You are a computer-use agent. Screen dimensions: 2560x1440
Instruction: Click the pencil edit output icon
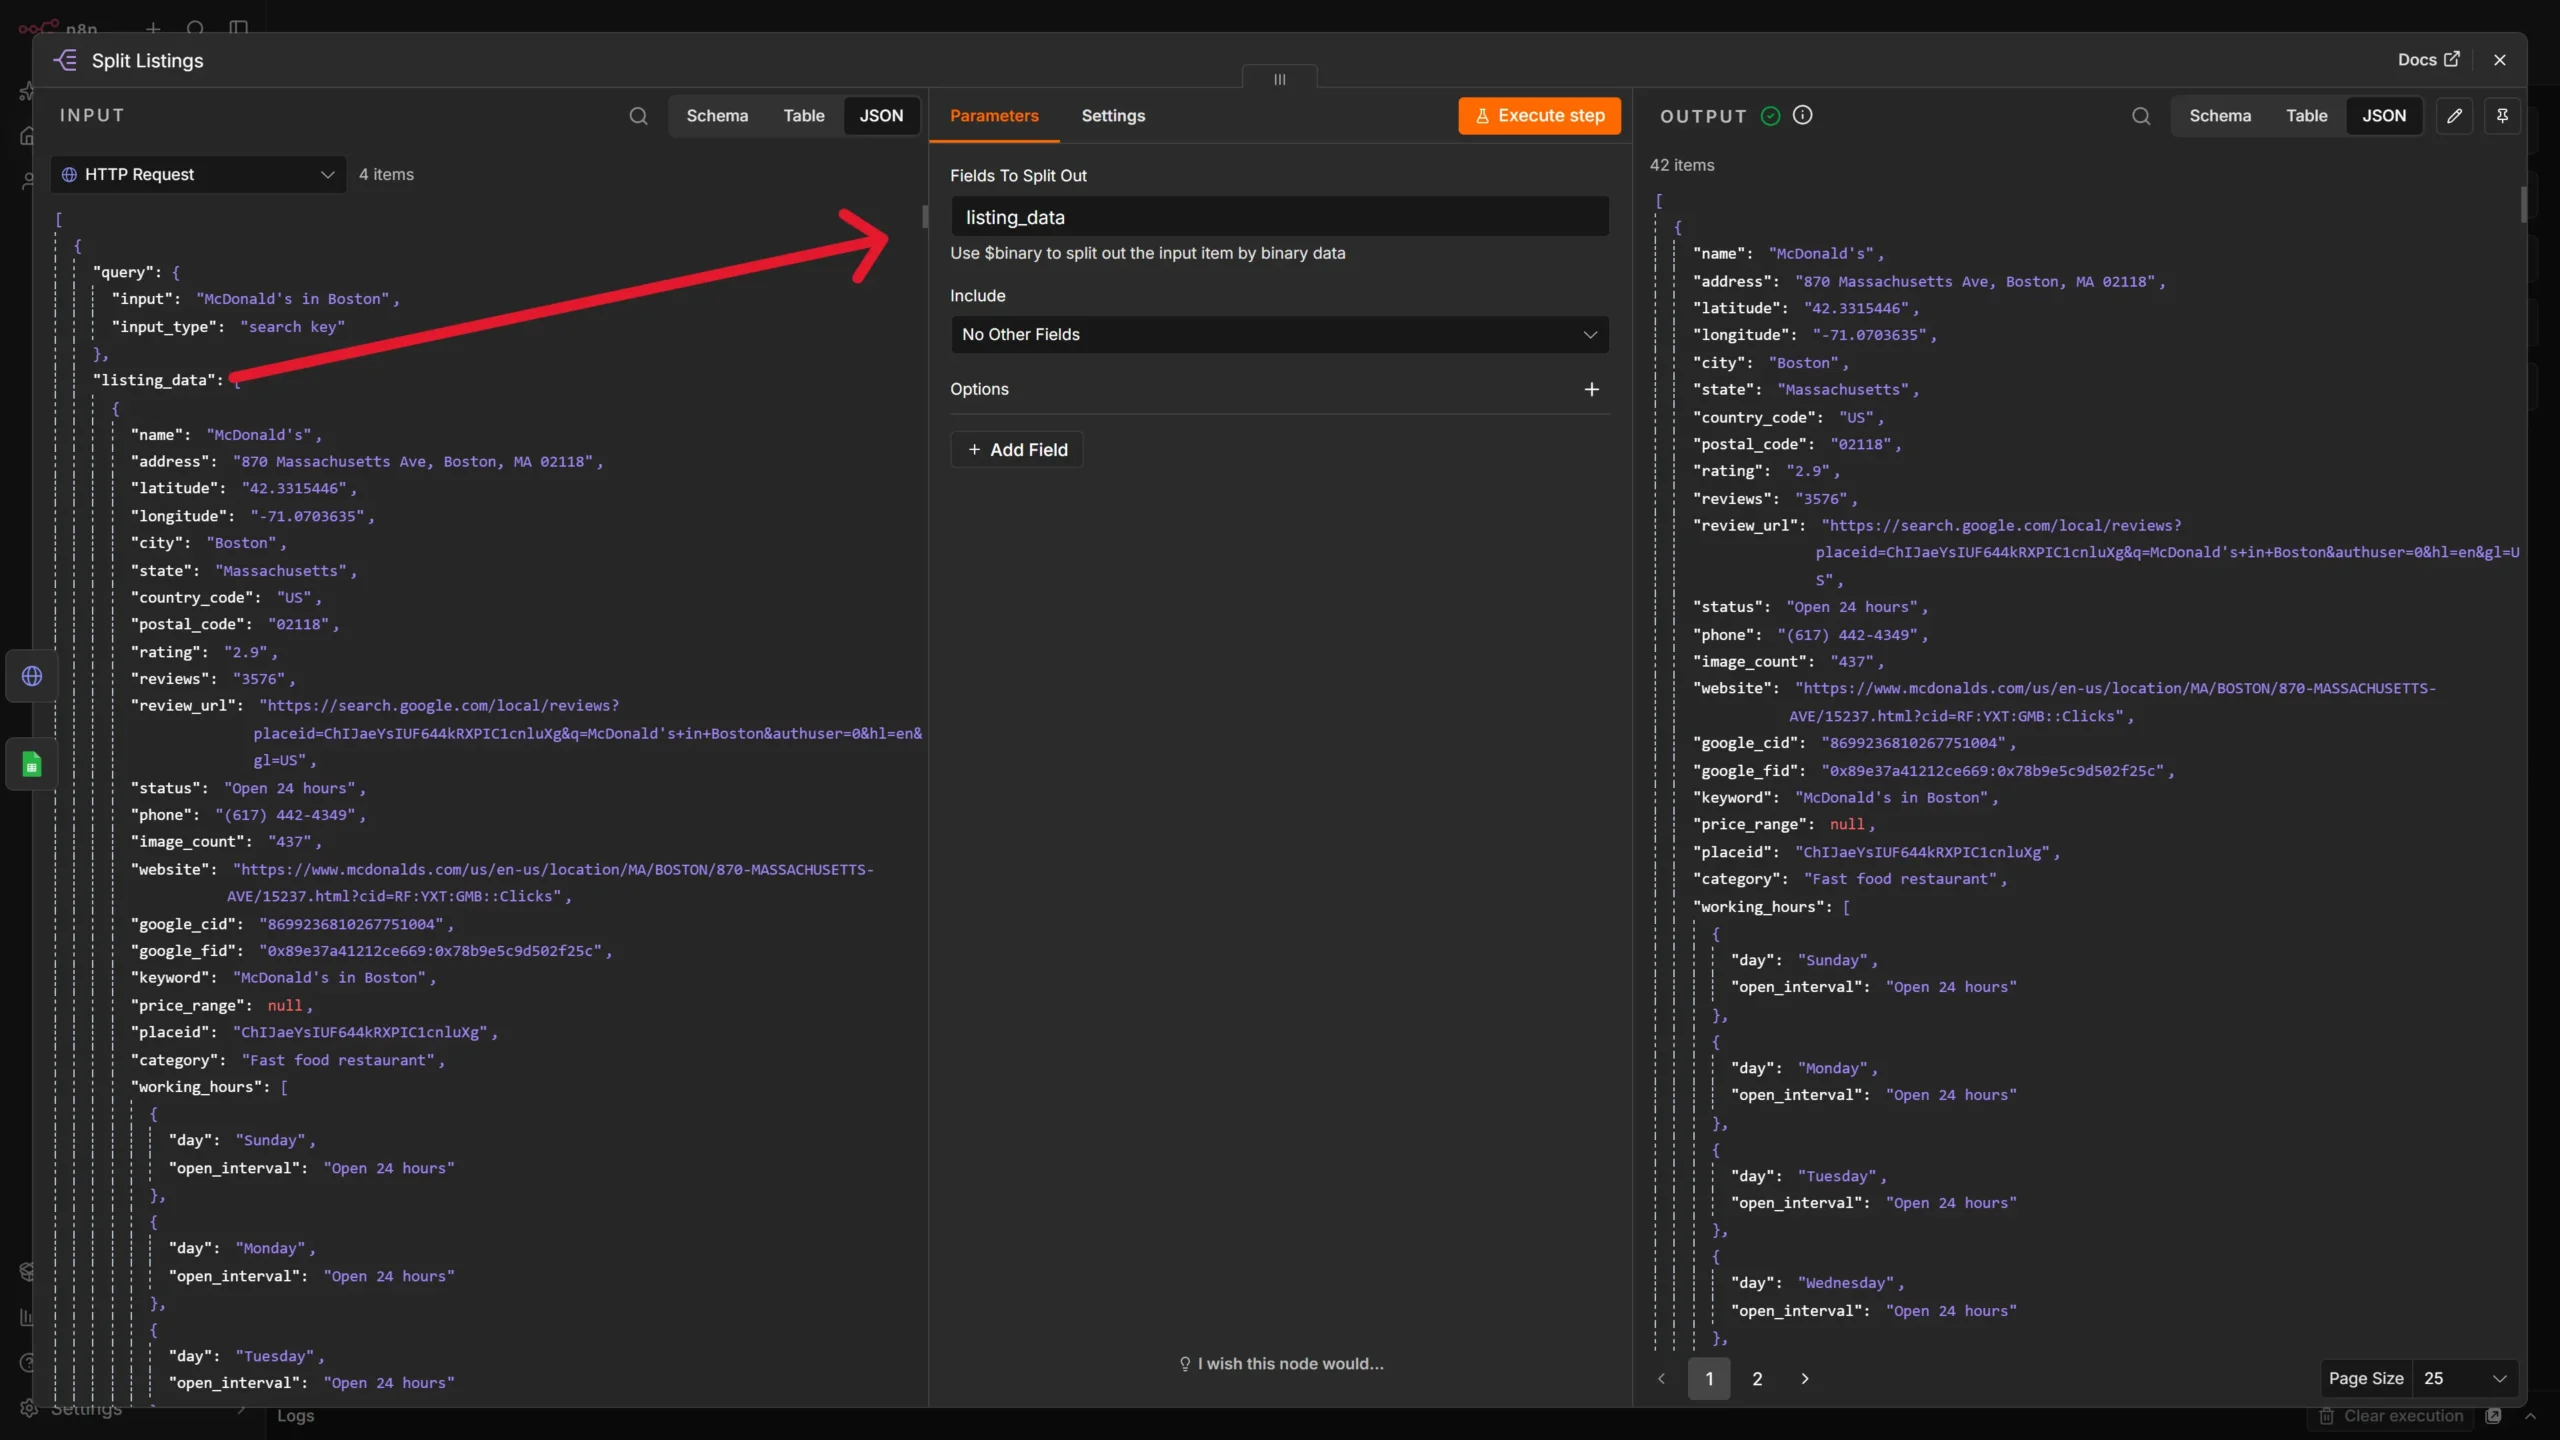point(2454,116)
